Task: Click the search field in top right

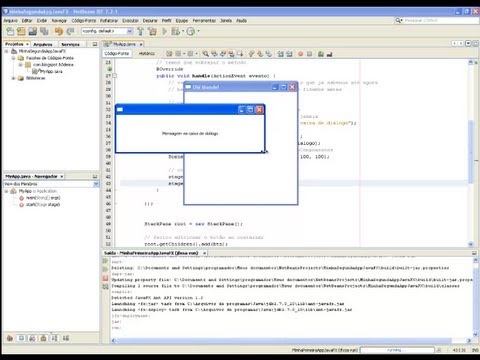Action: point(441,21)
